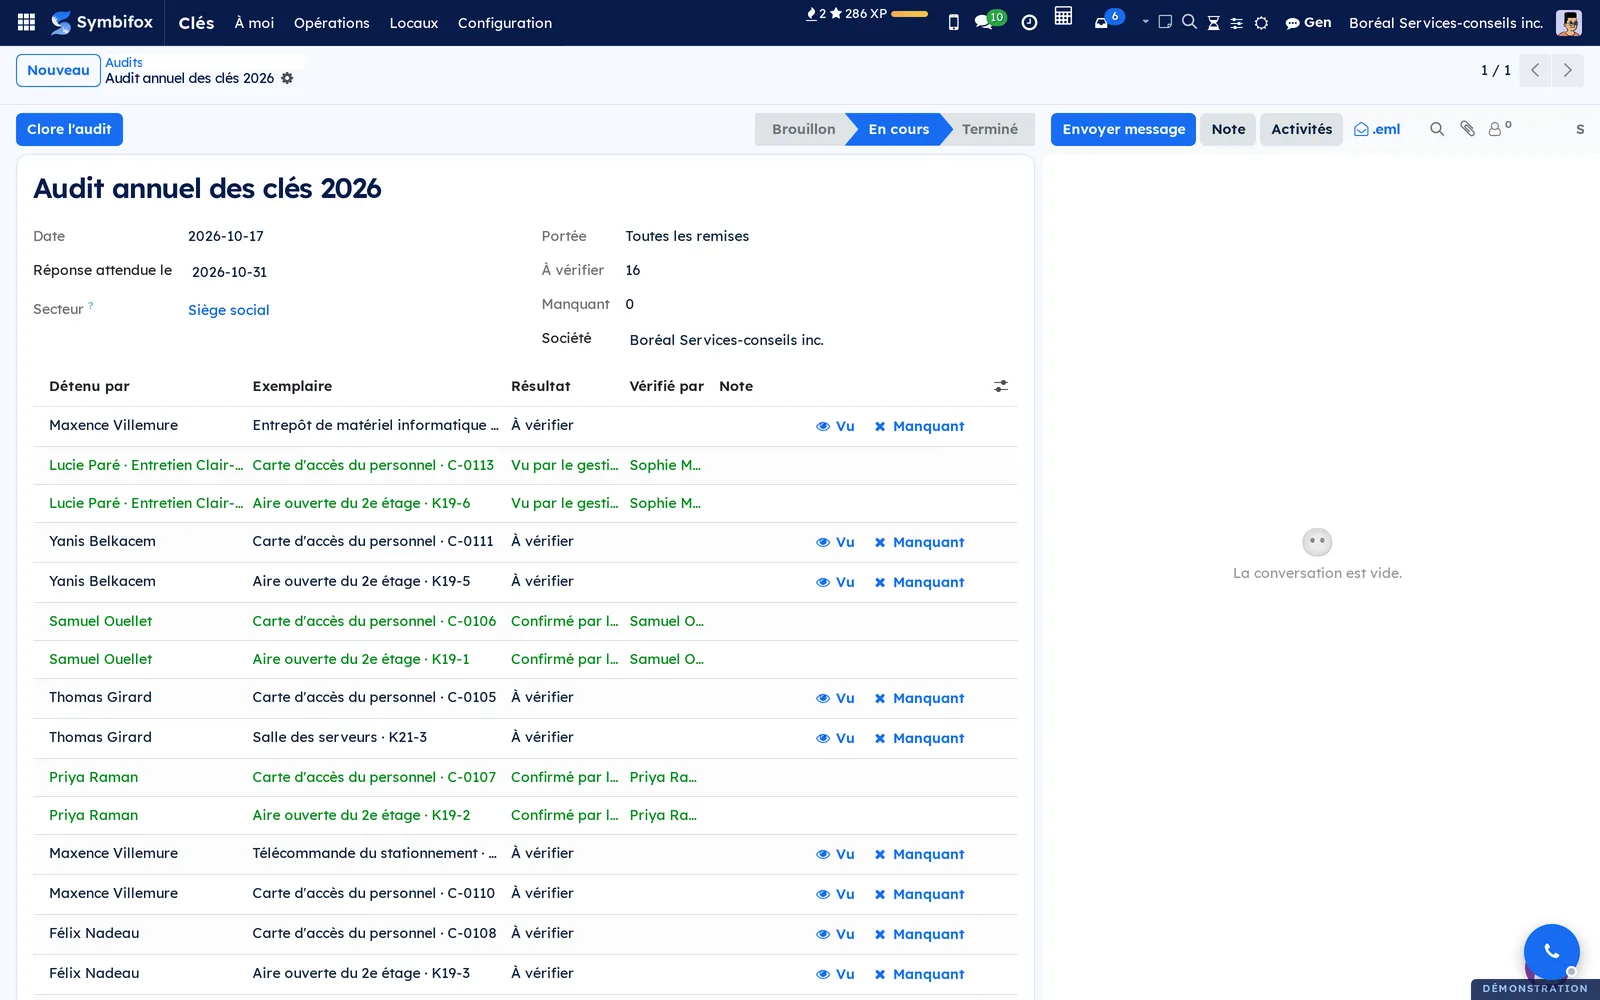The height and width of the screenshot is (1000, 1600).
Task: Open the table column options toggle
Action: [1001, 386]
